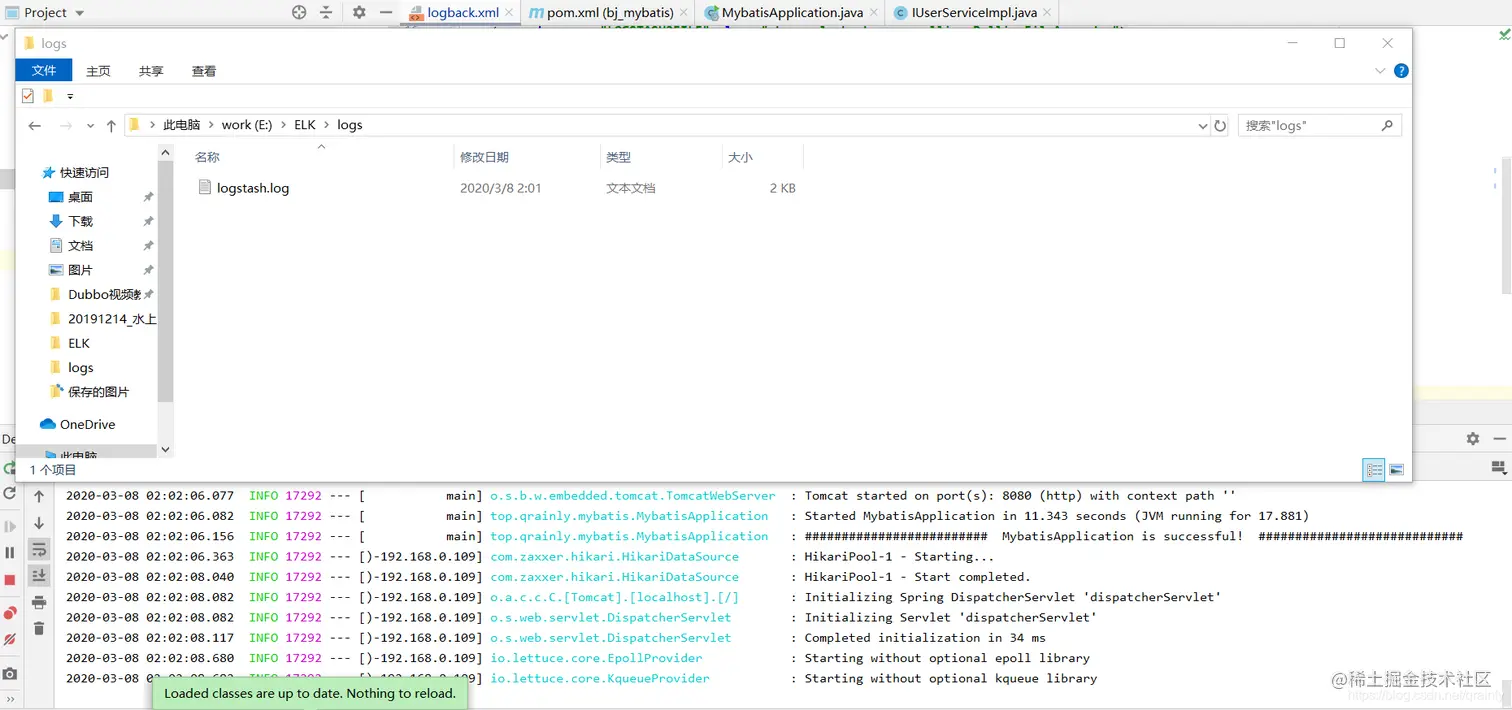Clear the console with trash icon
The width and height of the screenshot is (1512, 710).
pyautogui.click(x=39, y=628)
